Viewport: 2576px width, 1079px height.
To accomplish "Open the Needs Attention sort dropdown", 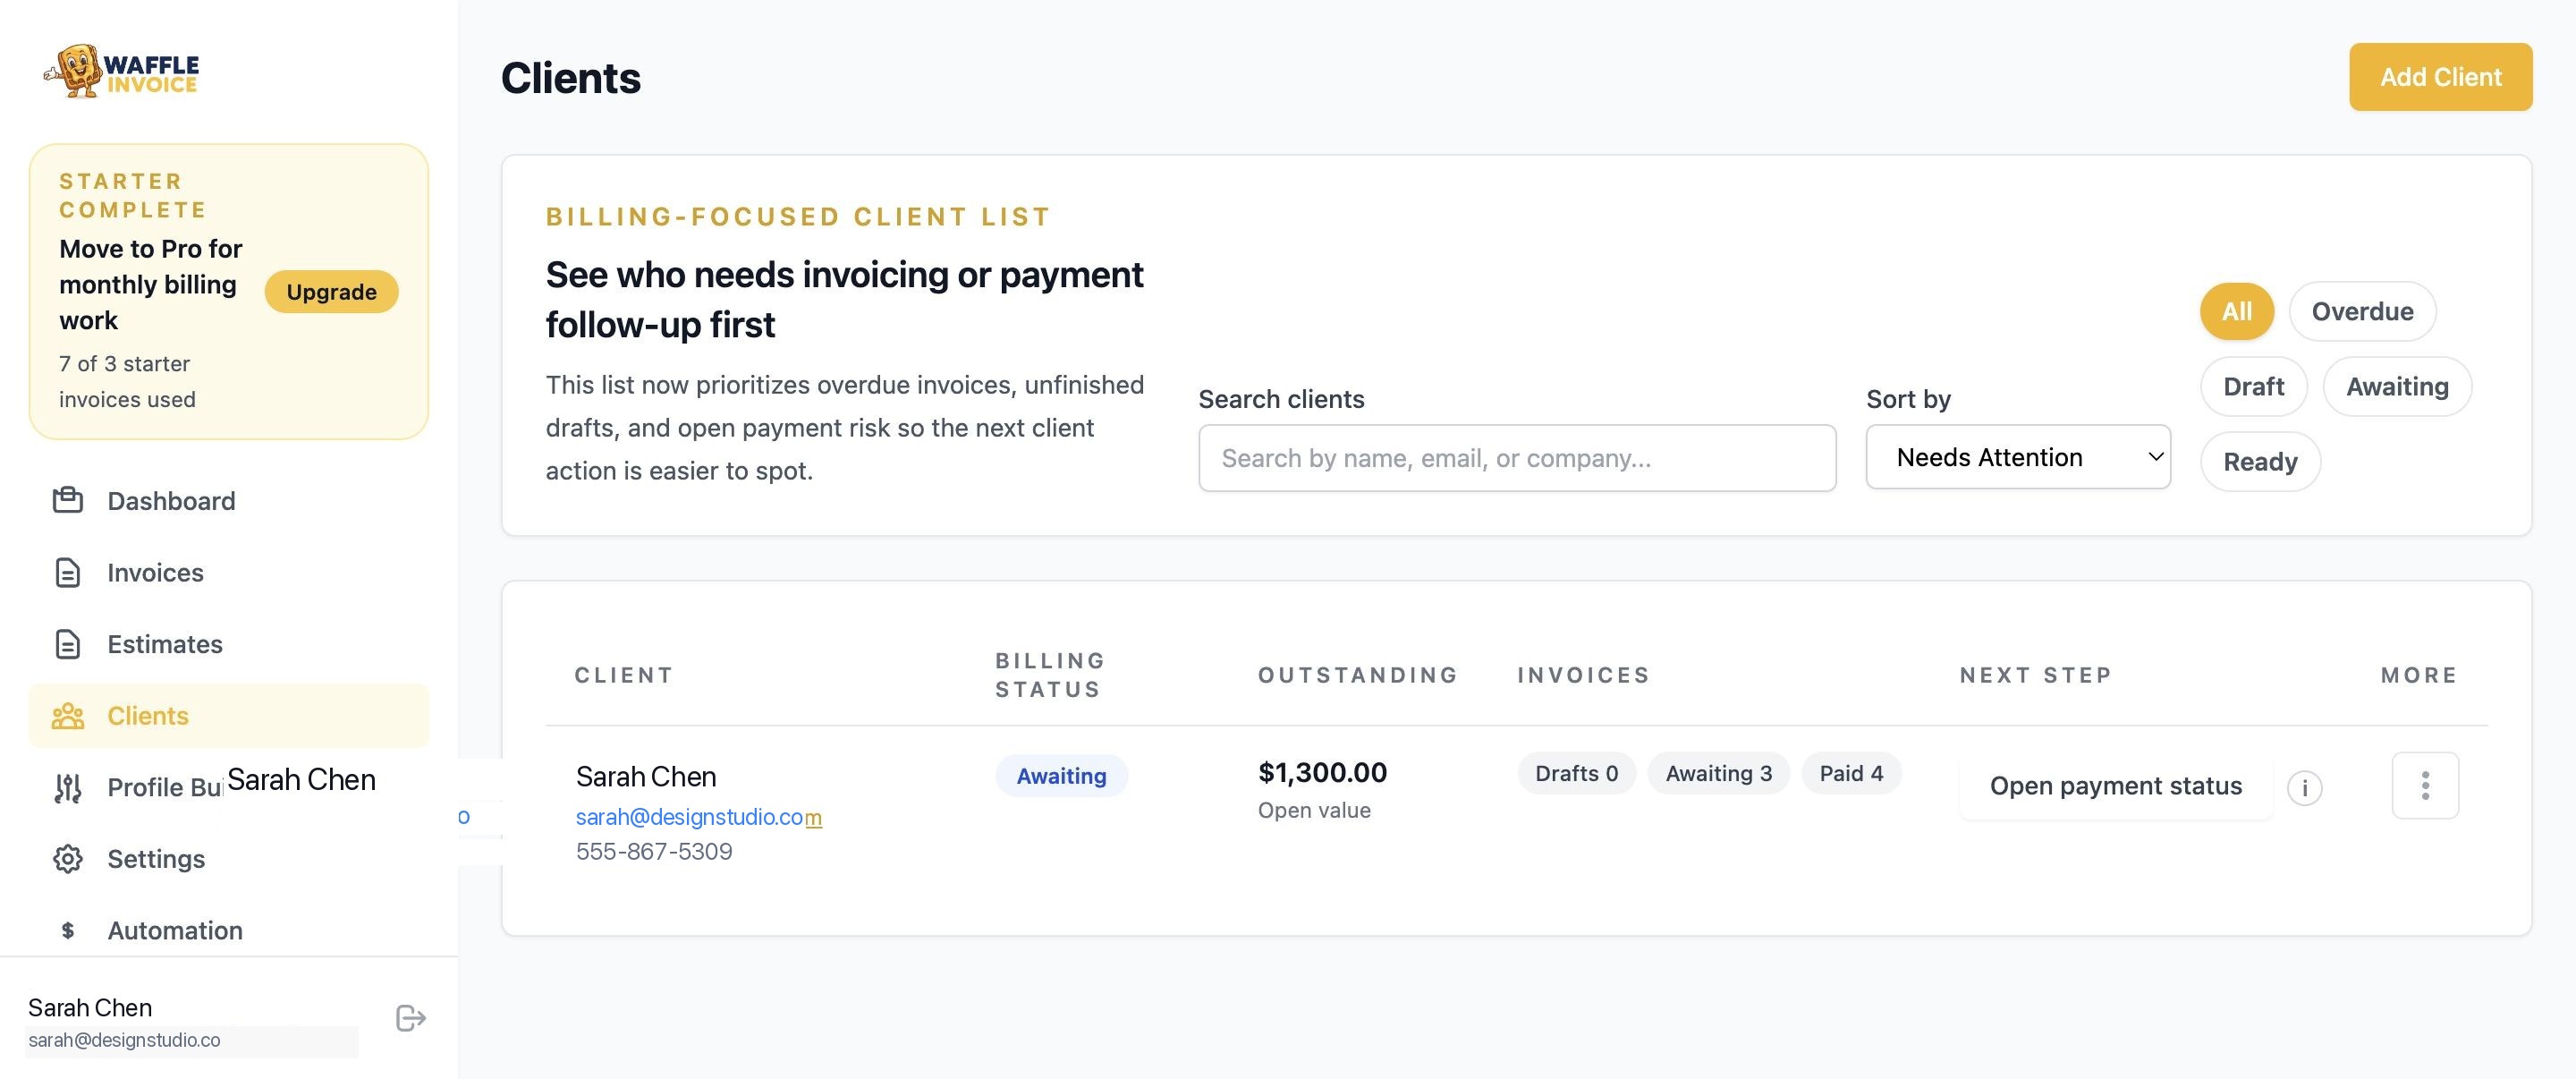I will pos(2017,457).
